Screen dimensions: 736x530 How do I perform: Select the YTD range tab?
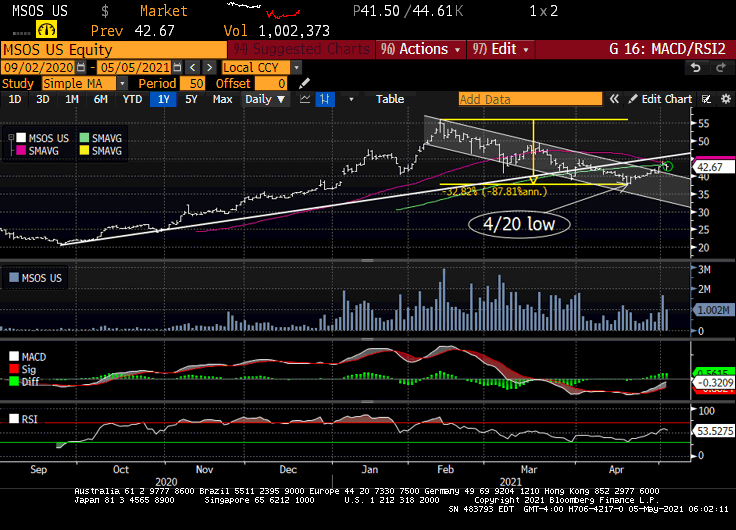coord(132,99)
